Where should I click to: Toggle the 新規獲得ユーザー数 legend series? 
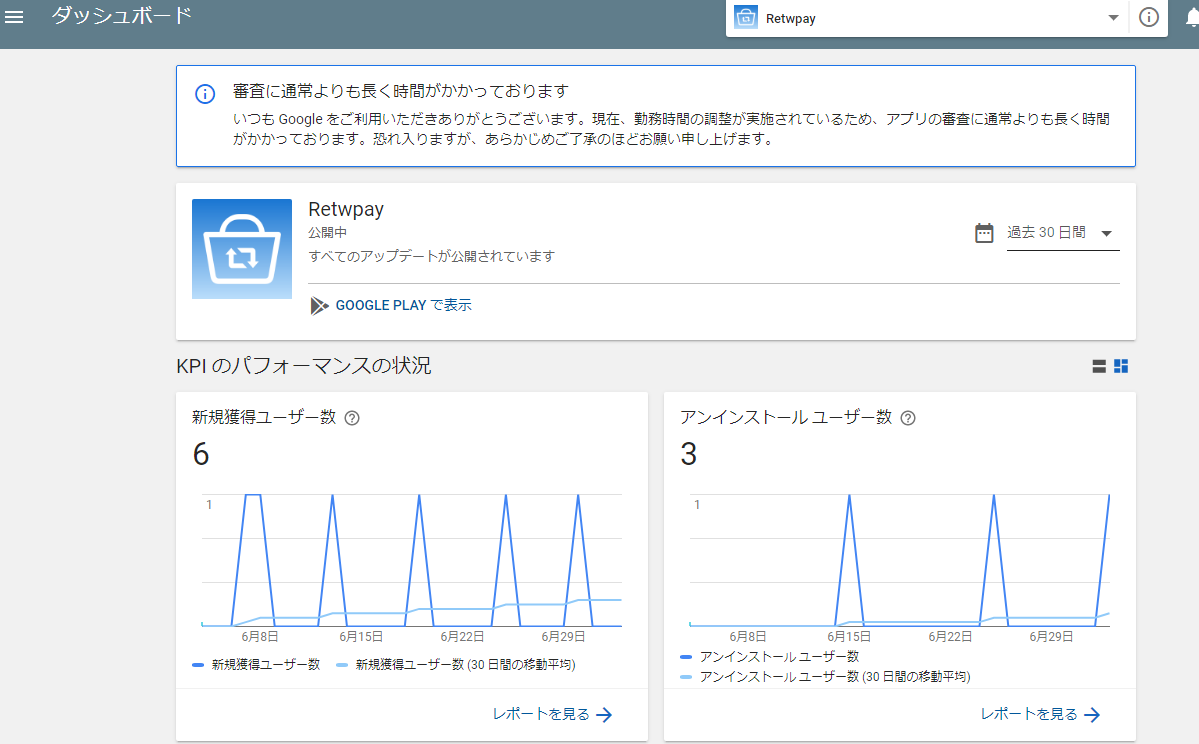coord(257,664)
